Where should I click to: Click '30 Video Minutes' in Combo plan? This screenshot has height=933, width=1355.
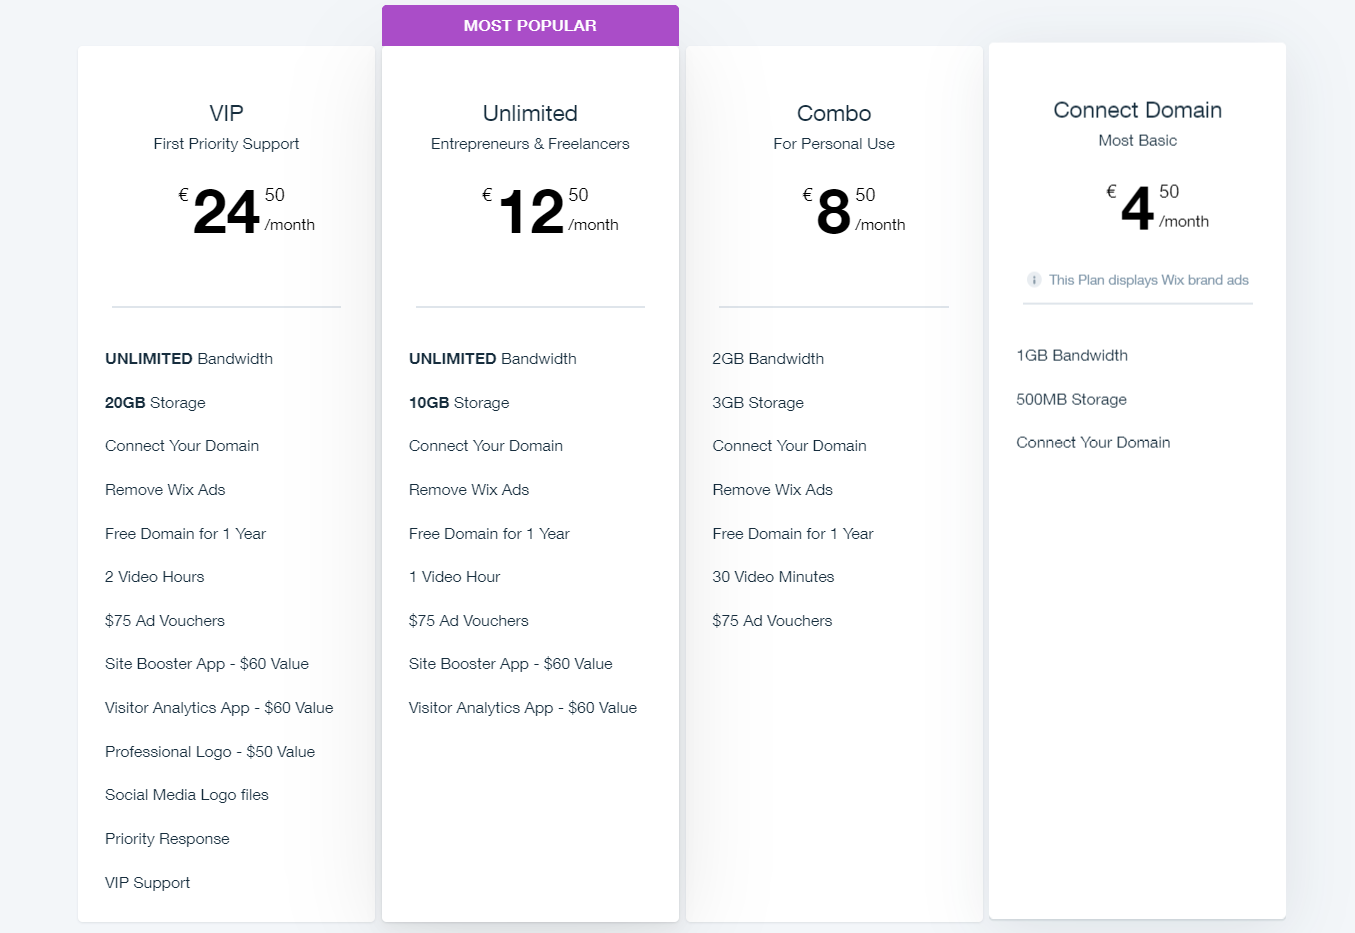coord(773,576)
